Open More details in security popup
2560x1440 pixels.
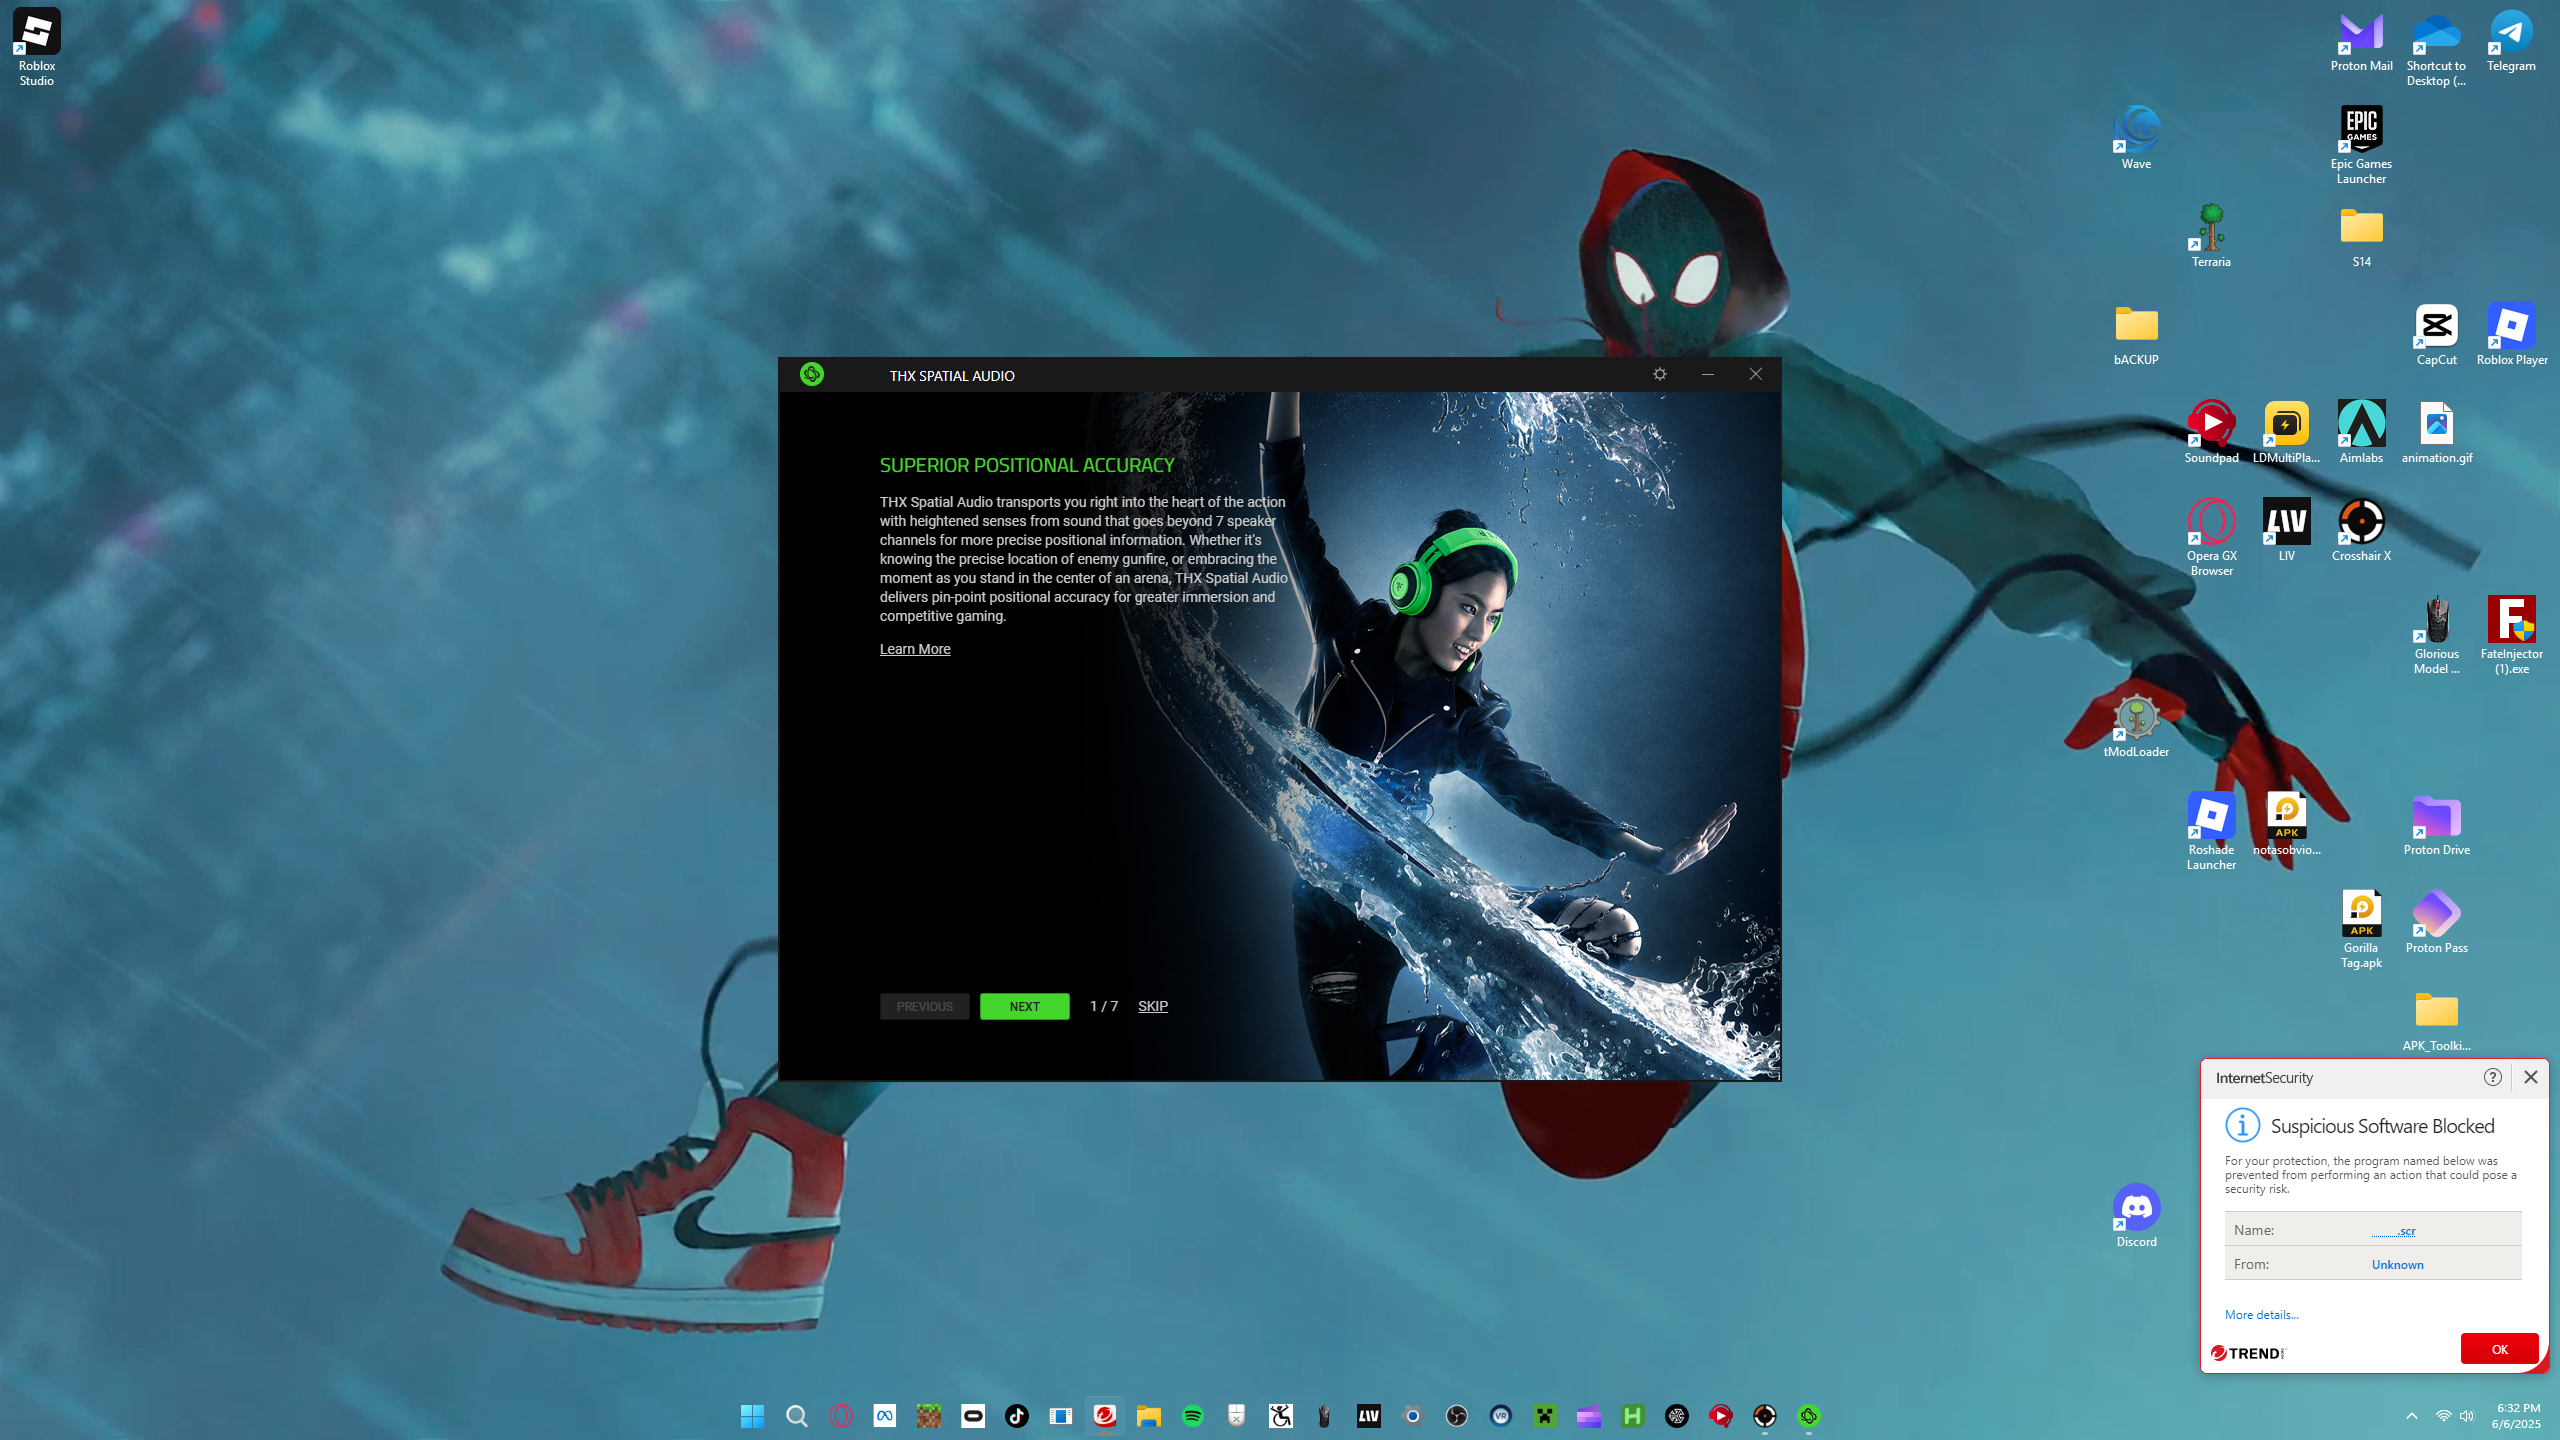[x=2261, y=1315]
